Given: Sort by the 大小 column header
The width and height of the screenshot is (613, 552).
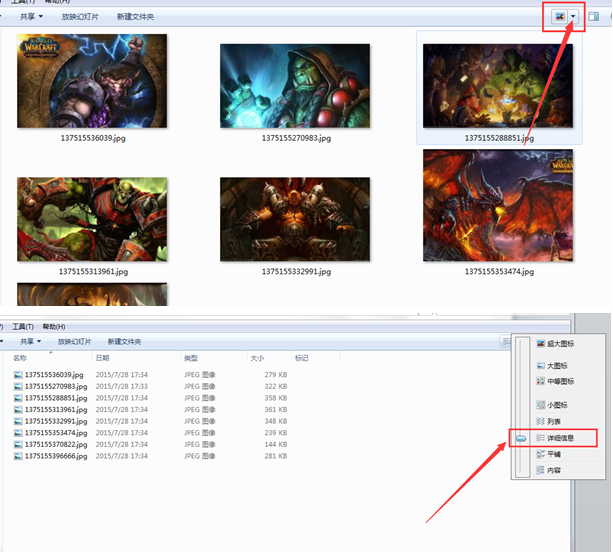Looking at the screenshot, I should coord(257,358).
